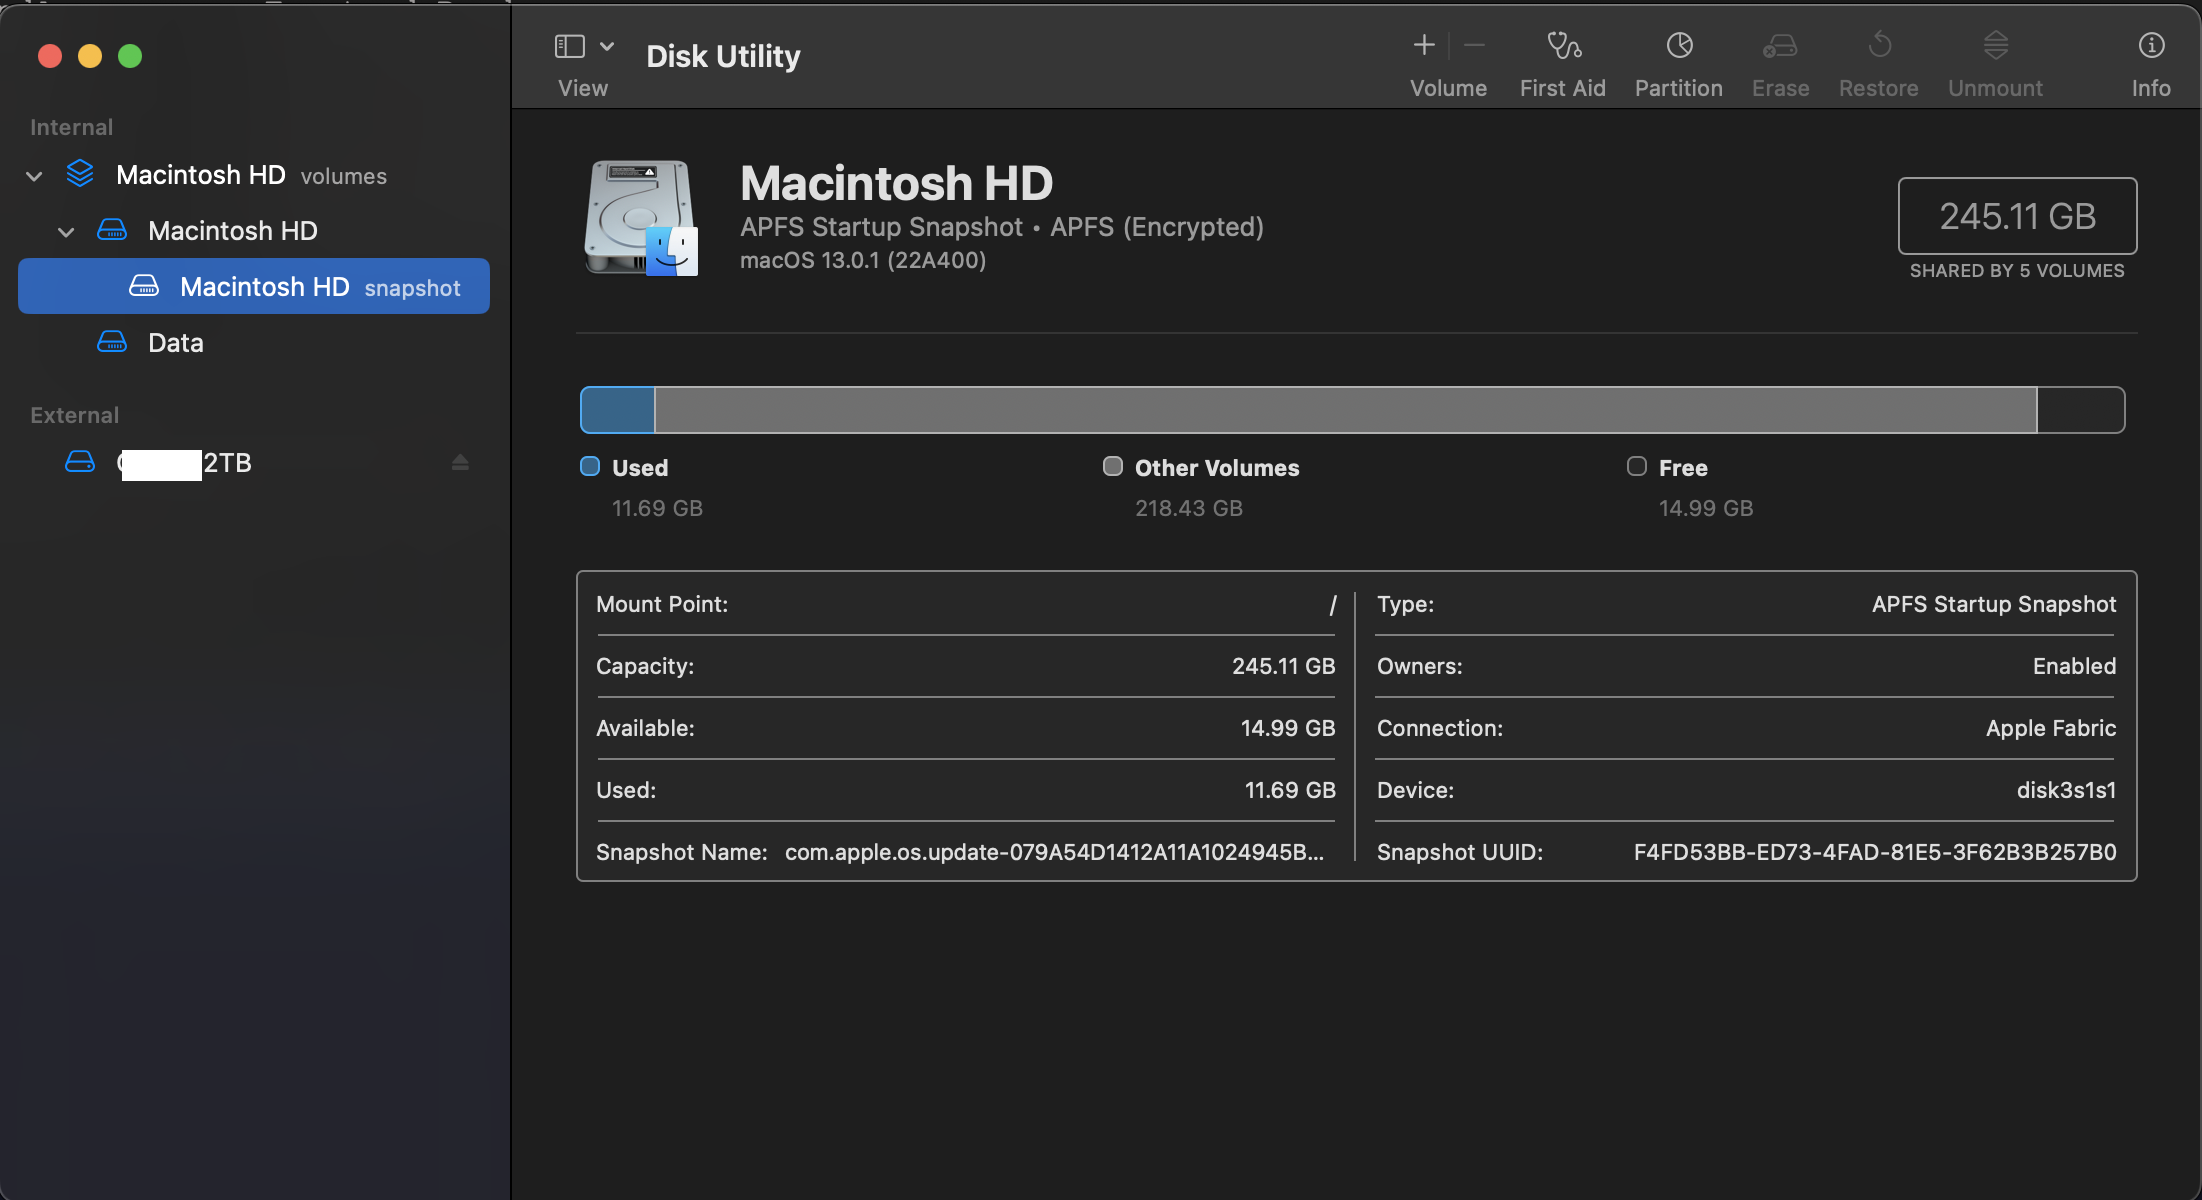
Task: Select the Macintosh HD snapshot row
Action: pyautogui.click(x=254, y=286)
